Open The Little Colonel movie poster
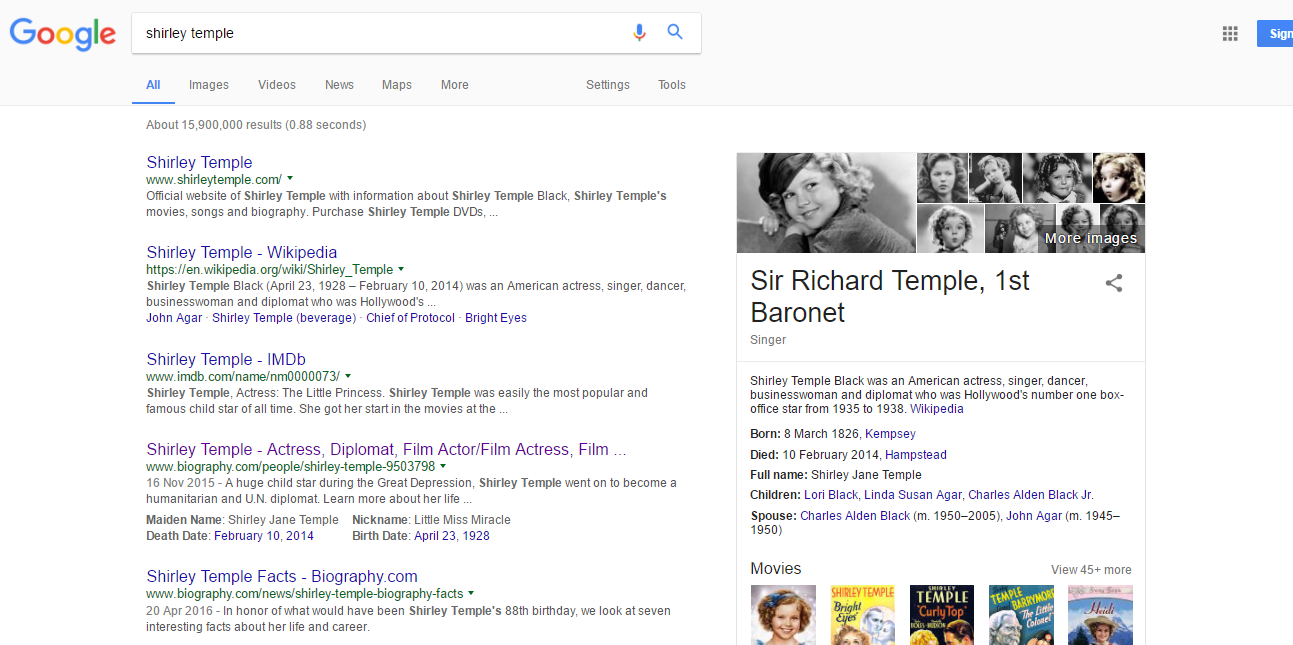This screenshot has height=645, width=1293. pyautogui.click(x=1021, y=615)
